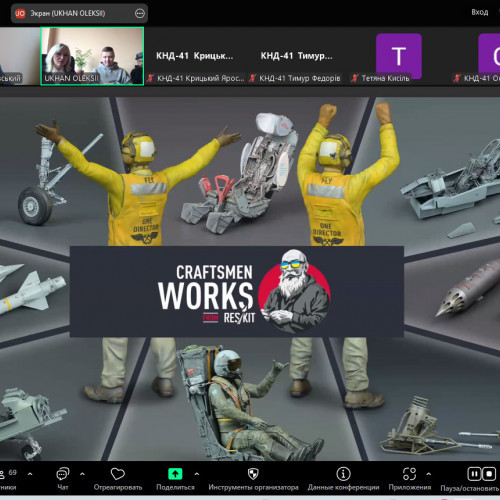The width and height of the screenshot is (500, 500).
Task: Expand the share options caret beside Поделиться
Action: 197,474
